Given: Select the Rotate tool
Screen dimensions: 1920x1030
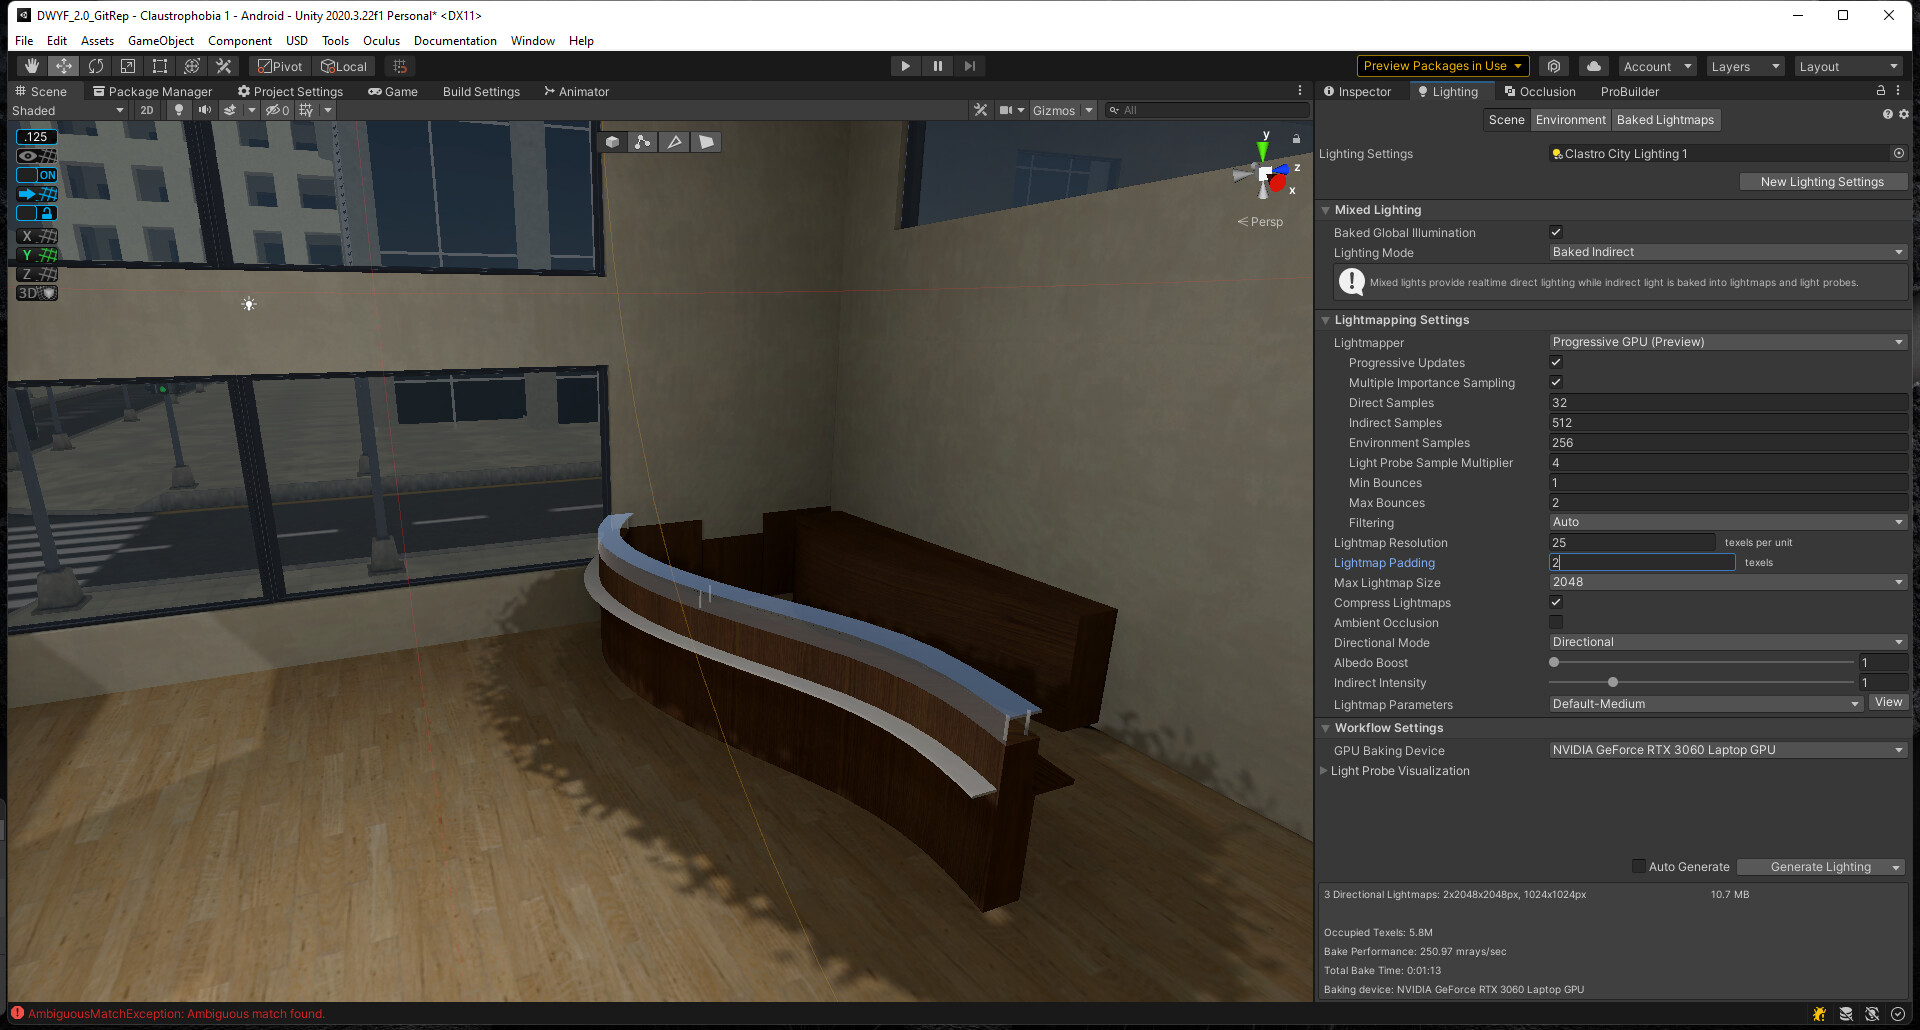Looking at the screenshot, I should click(96, 65).
